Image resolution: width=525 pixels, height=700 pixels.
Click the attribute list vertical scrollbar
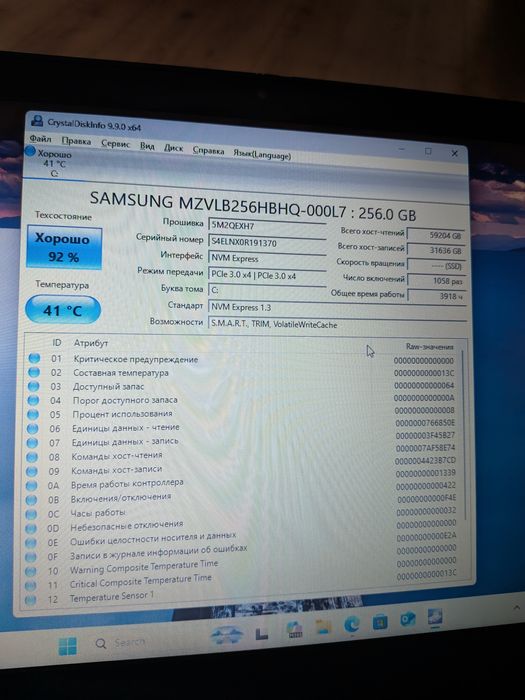pyautogui.click(x=463, y=435)
